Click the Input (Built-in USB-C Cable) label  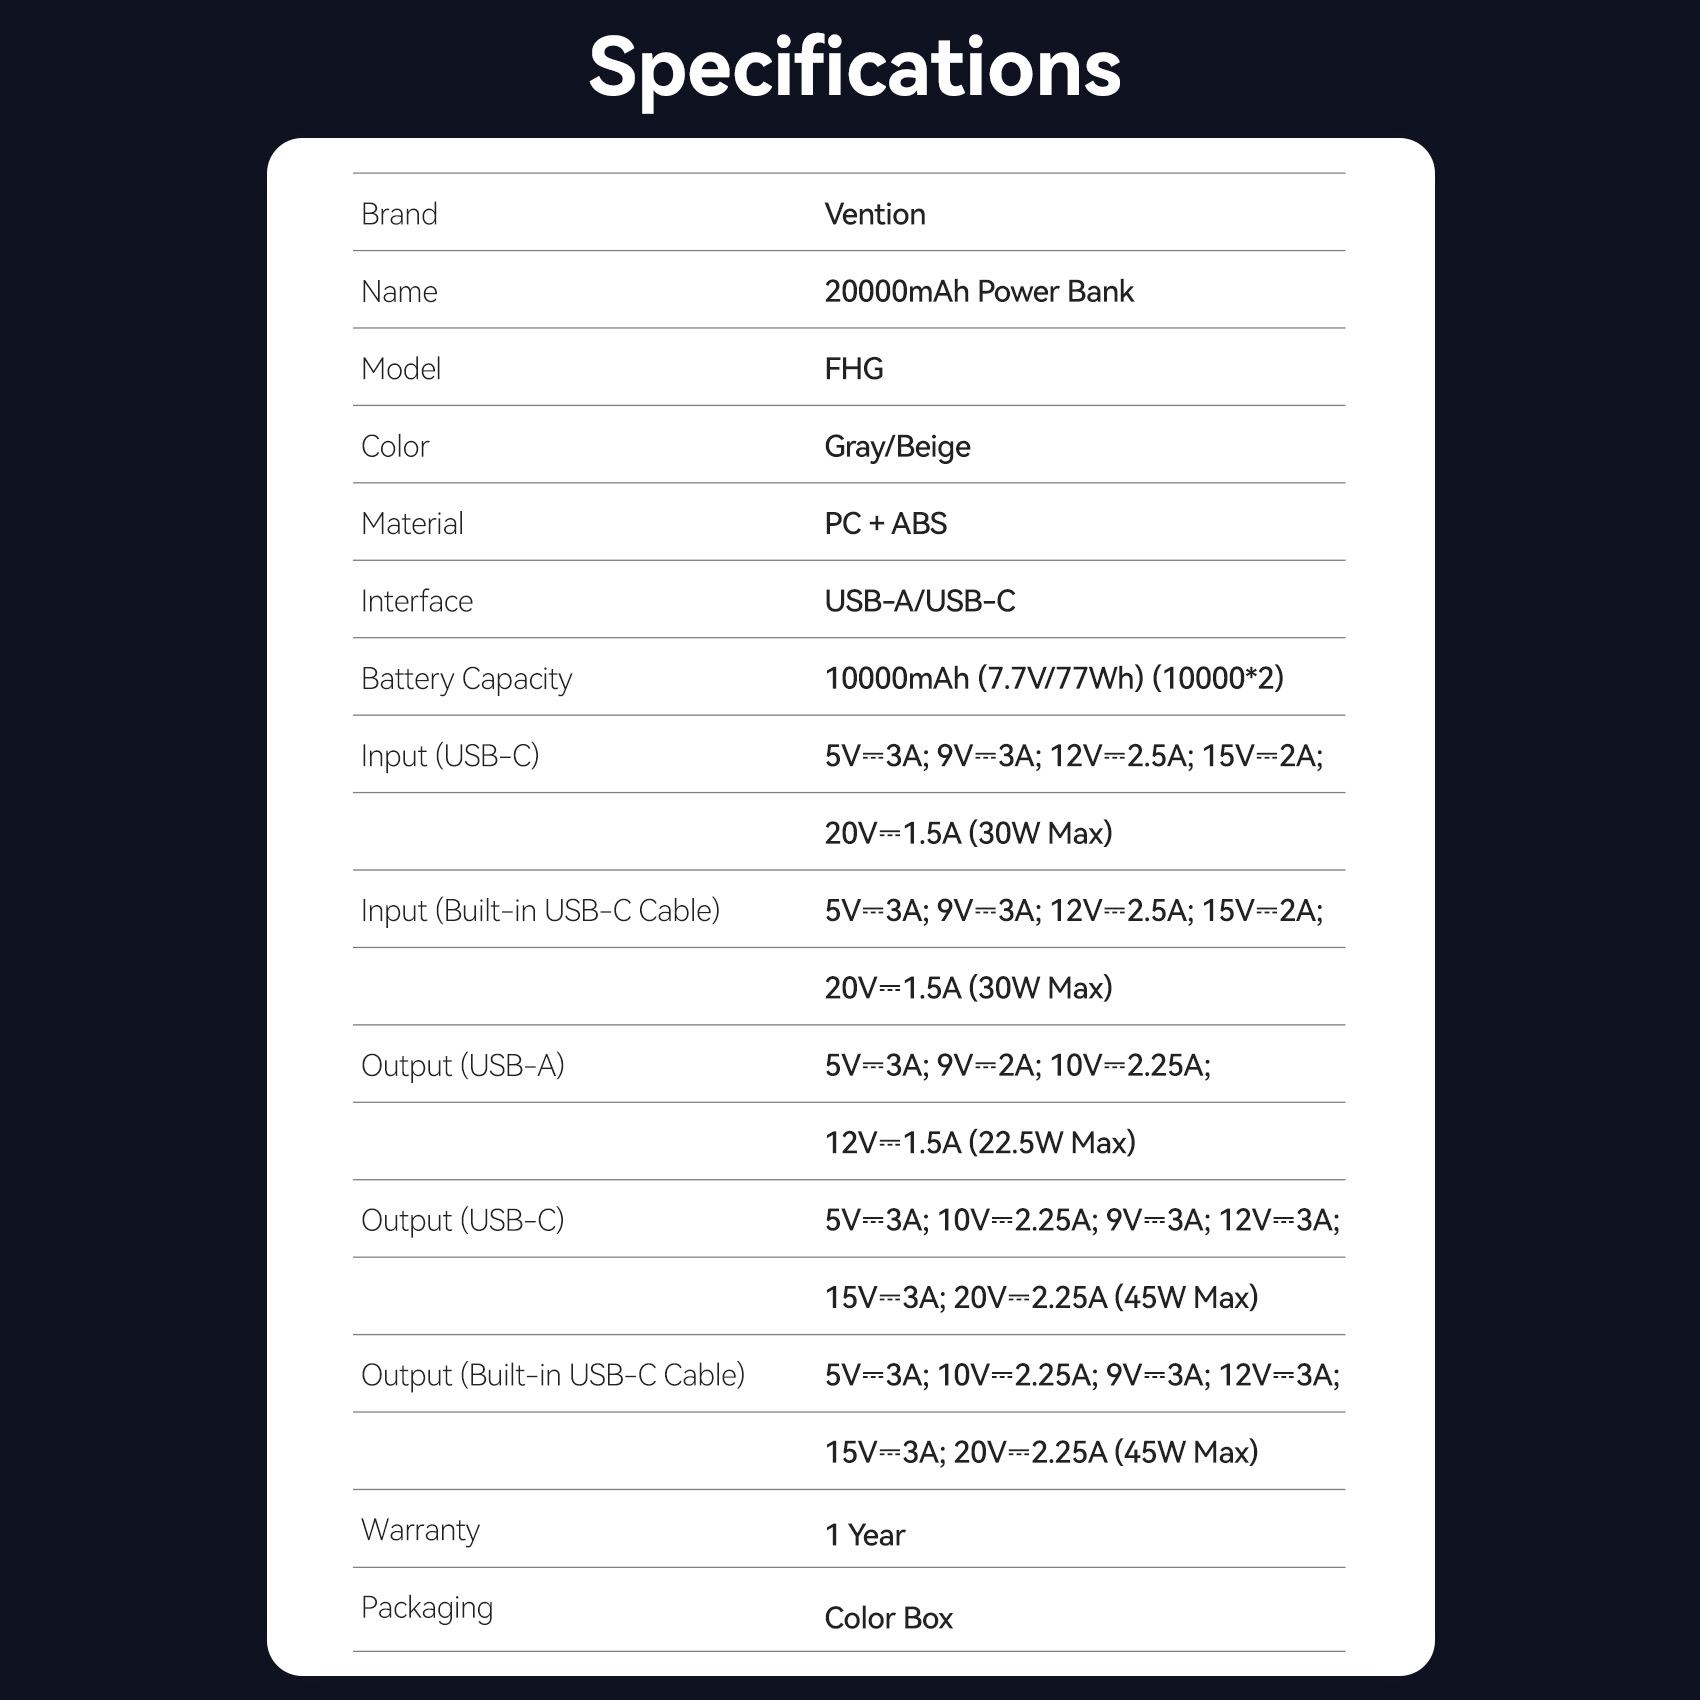click(540, 911)
